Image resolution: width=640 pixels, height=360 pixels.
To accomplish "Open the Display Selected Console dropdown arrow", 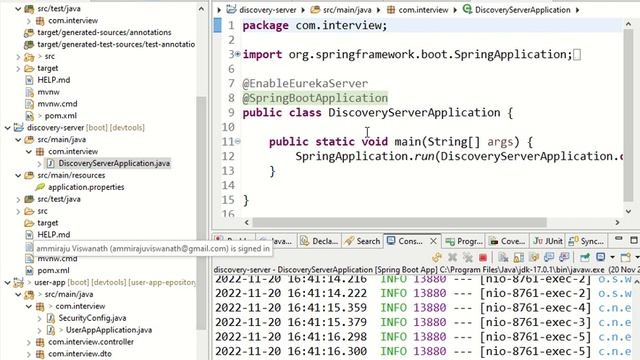I will click(612, 257).
